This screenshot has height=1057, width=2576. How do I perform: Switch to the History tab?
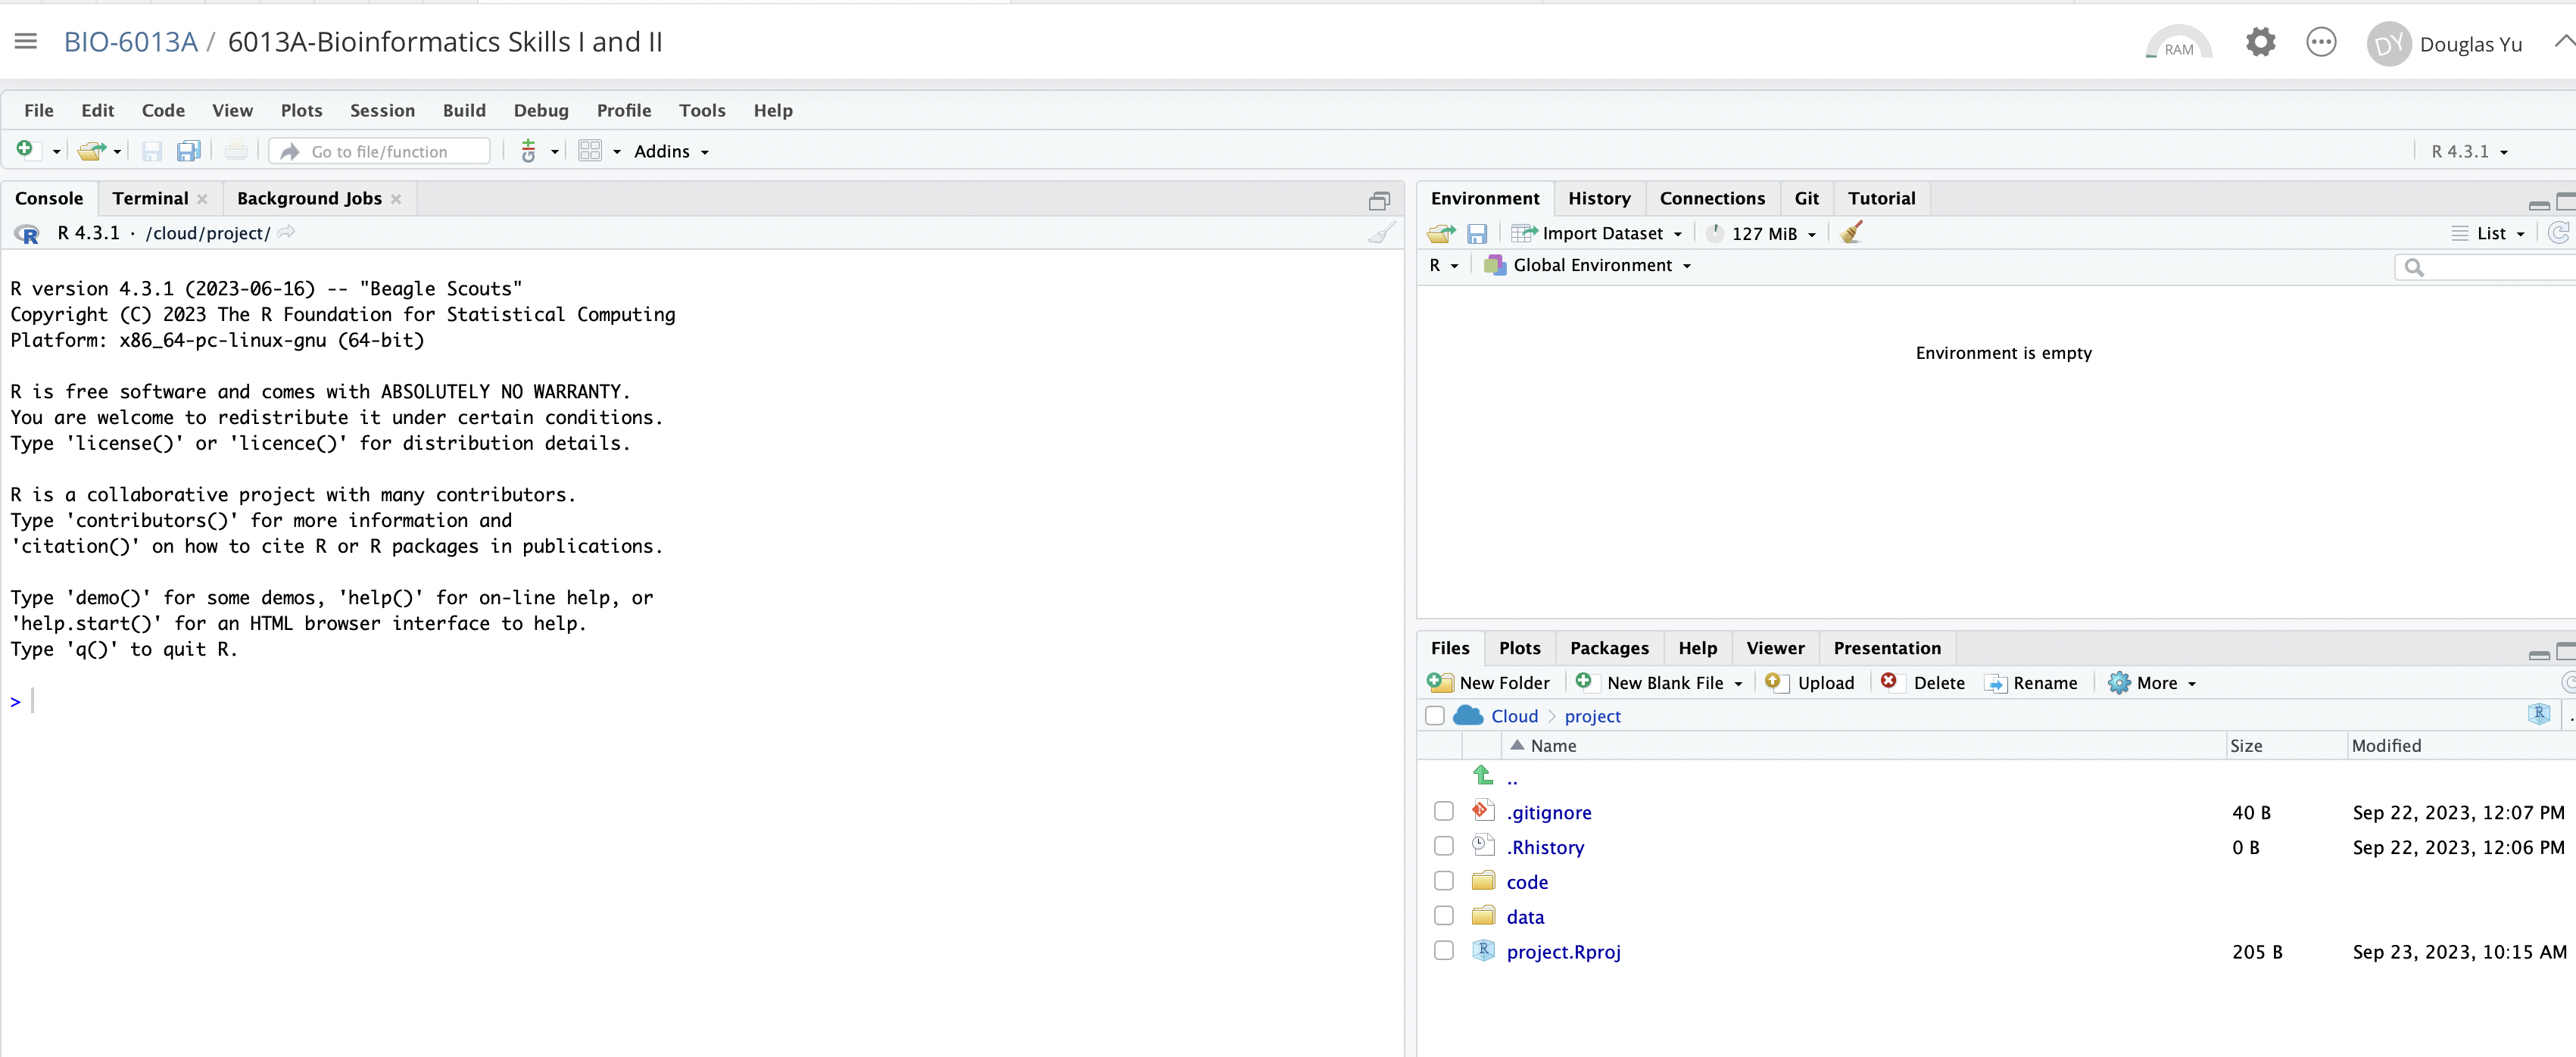[1599, 198]
